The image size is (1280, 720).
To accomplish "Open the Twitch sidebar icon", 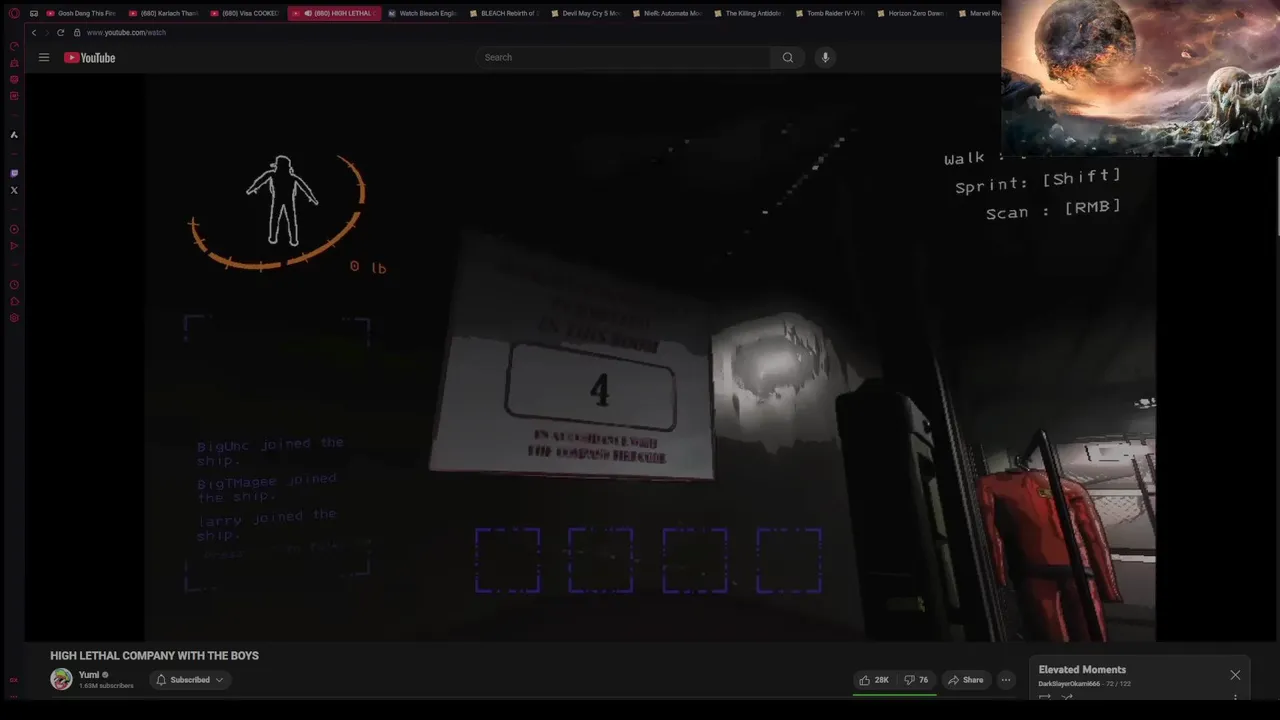I will (x=14, y=173).
